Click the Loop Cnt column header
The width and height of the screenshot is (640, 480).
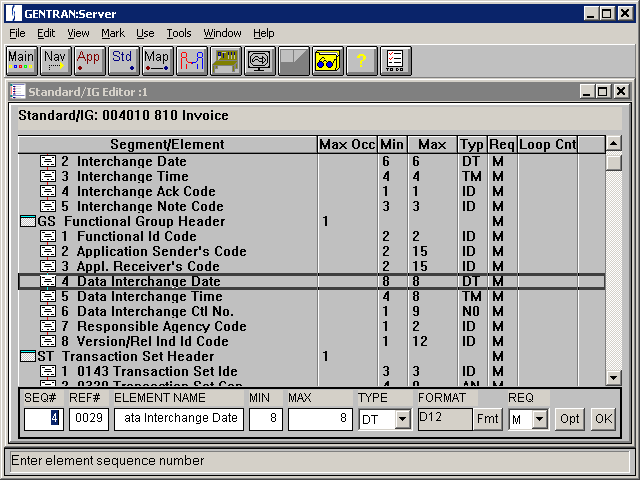547,144
